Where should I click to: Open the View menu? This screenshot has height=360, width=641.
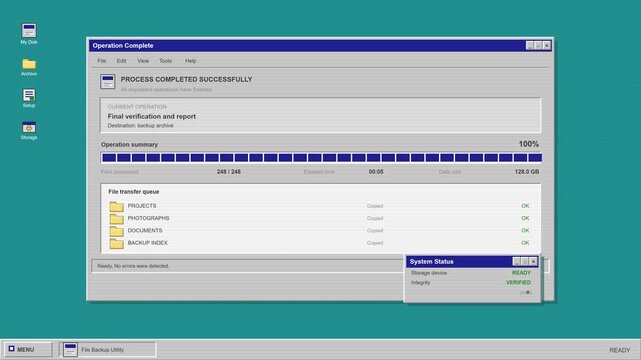[x=143, y=61]
